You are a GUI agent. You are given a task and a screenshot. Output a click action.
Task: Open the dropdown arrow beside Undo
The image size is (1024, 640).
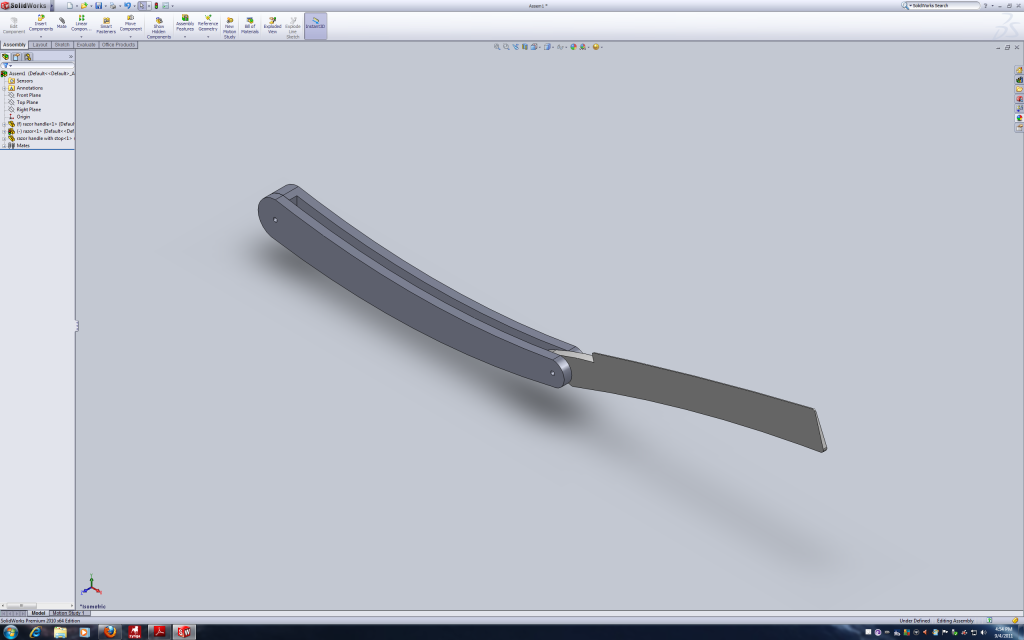133,6
